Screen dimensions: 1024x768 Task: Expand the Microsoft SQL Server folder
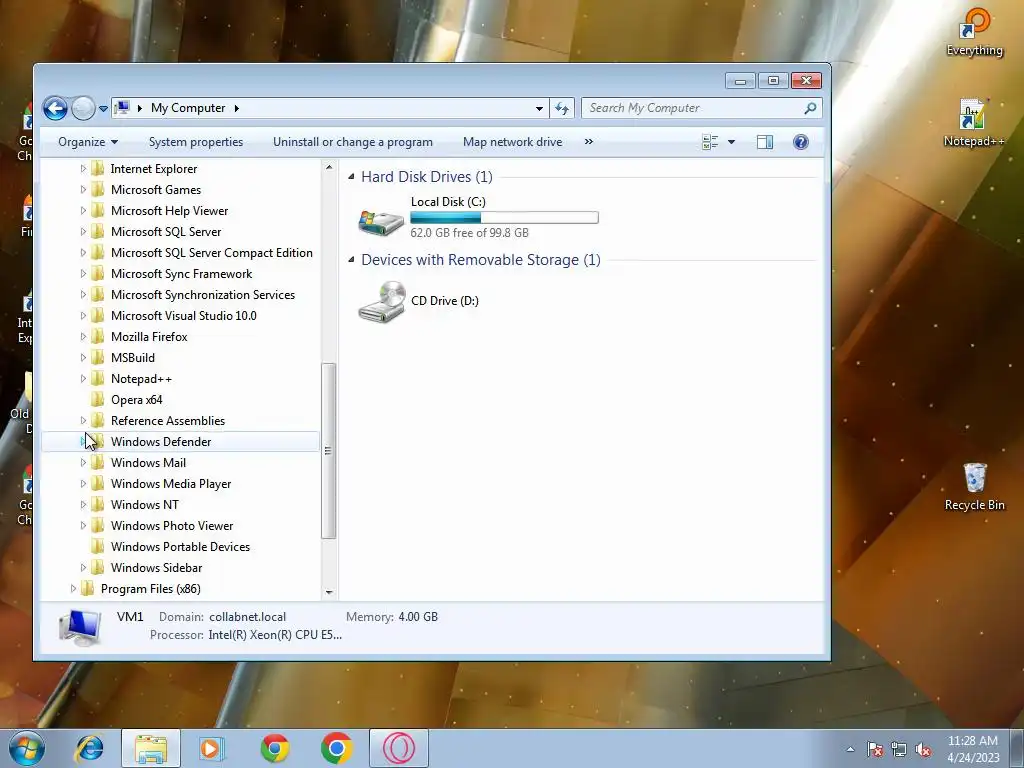pos(83,231)
